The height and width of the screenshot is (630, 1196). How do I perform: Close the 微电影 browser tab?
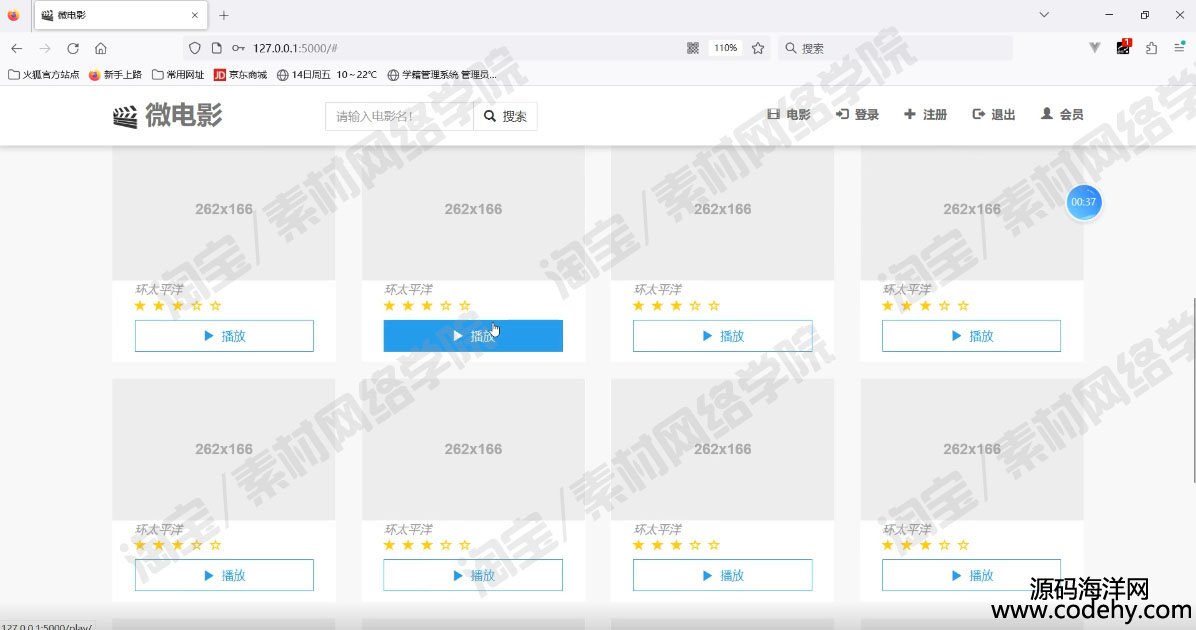click(x=195, y=15)
